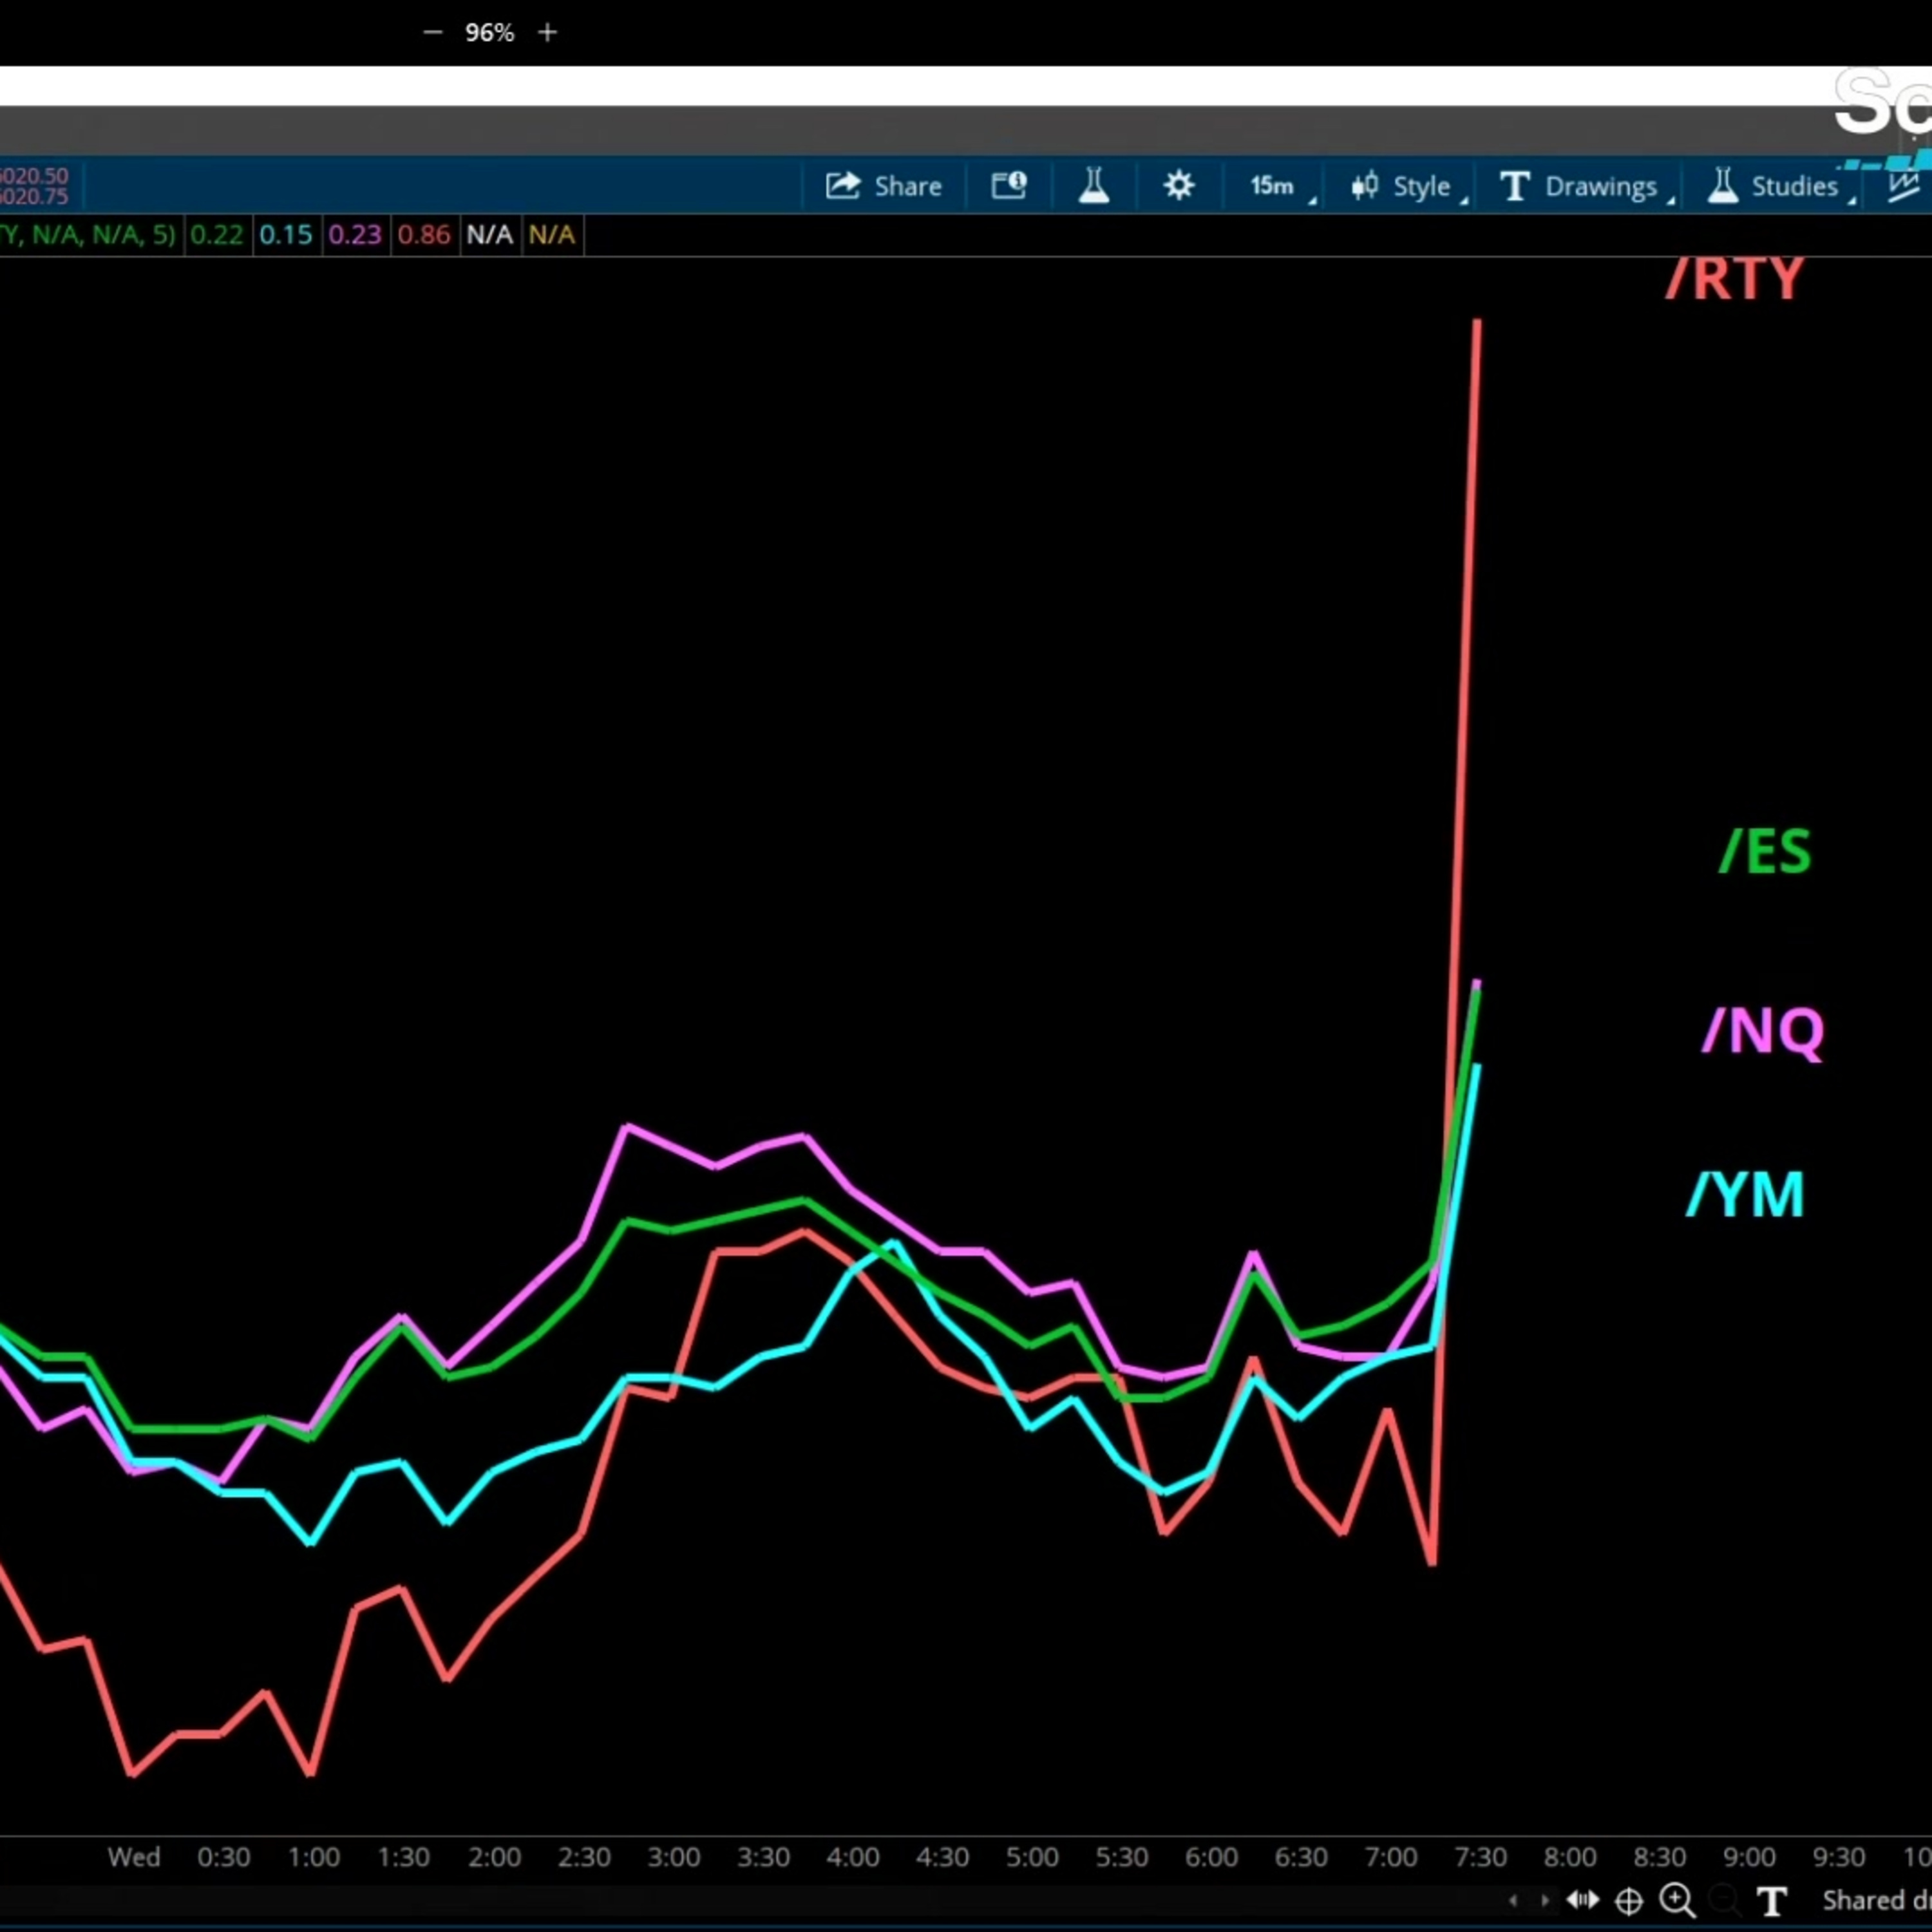
Task: Select the /RTY text label on chart
Action: point(1735,279)
